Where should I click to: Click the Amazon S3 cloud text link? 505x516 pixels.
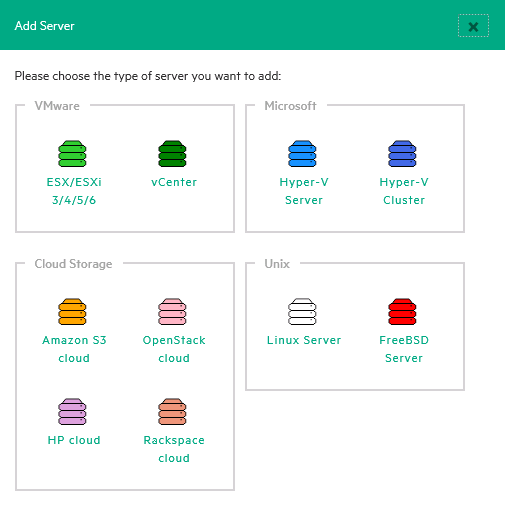pos(74,349)
